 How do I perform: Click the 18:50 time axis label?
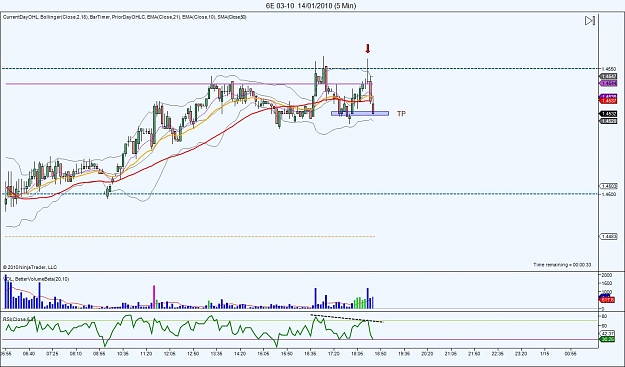click(381, 353)
